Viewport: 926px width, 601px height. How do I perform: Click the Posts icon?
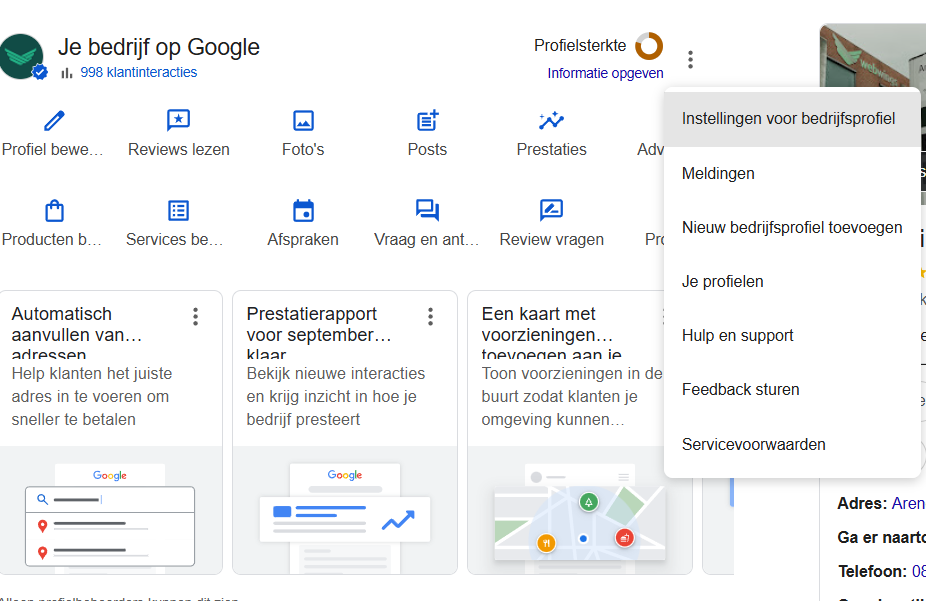(x=427, y=121)
